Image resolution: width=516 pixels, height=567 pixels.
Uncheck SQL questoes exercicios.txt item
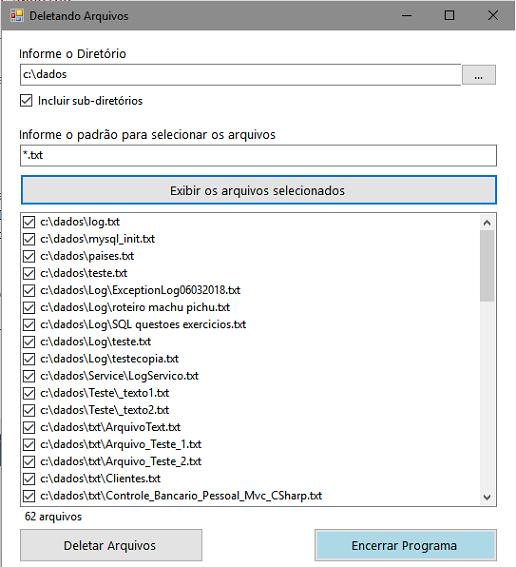click(29, 325)
